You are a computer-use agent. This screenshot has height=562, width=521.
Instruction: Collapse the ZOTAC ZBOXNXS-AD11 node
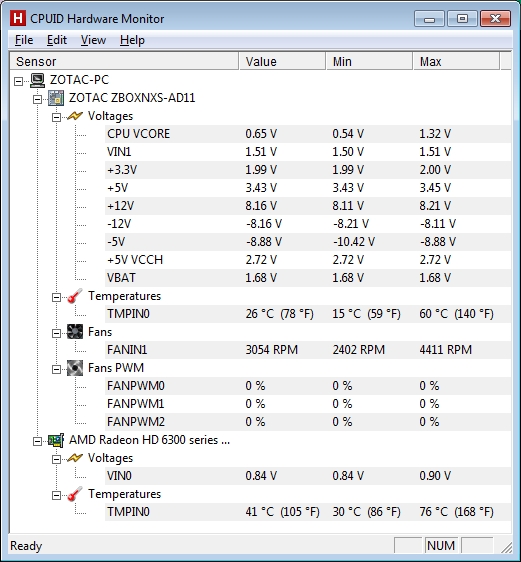coord(37,99)
